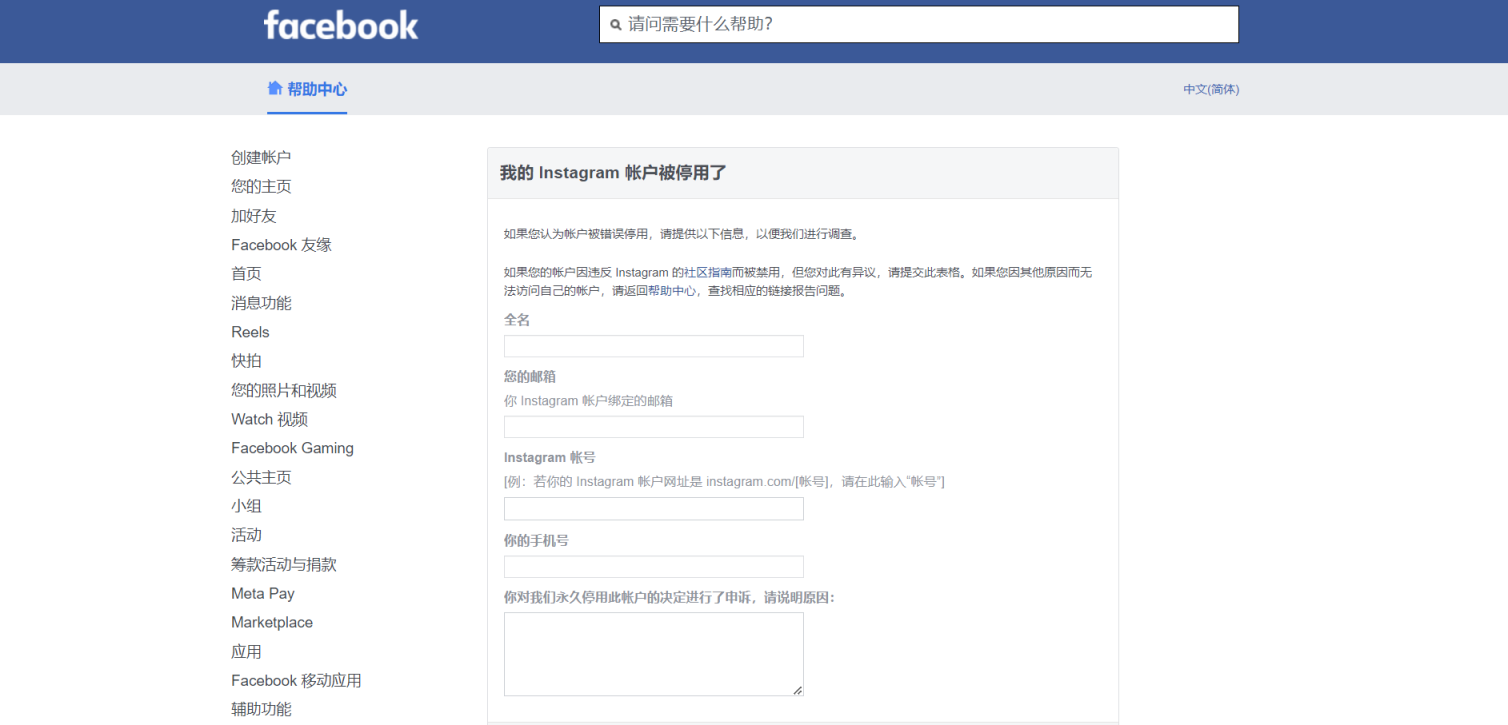Click the house icon beside 帮助中心
The width and height of the screenshot is (1508, 725).
275,88
